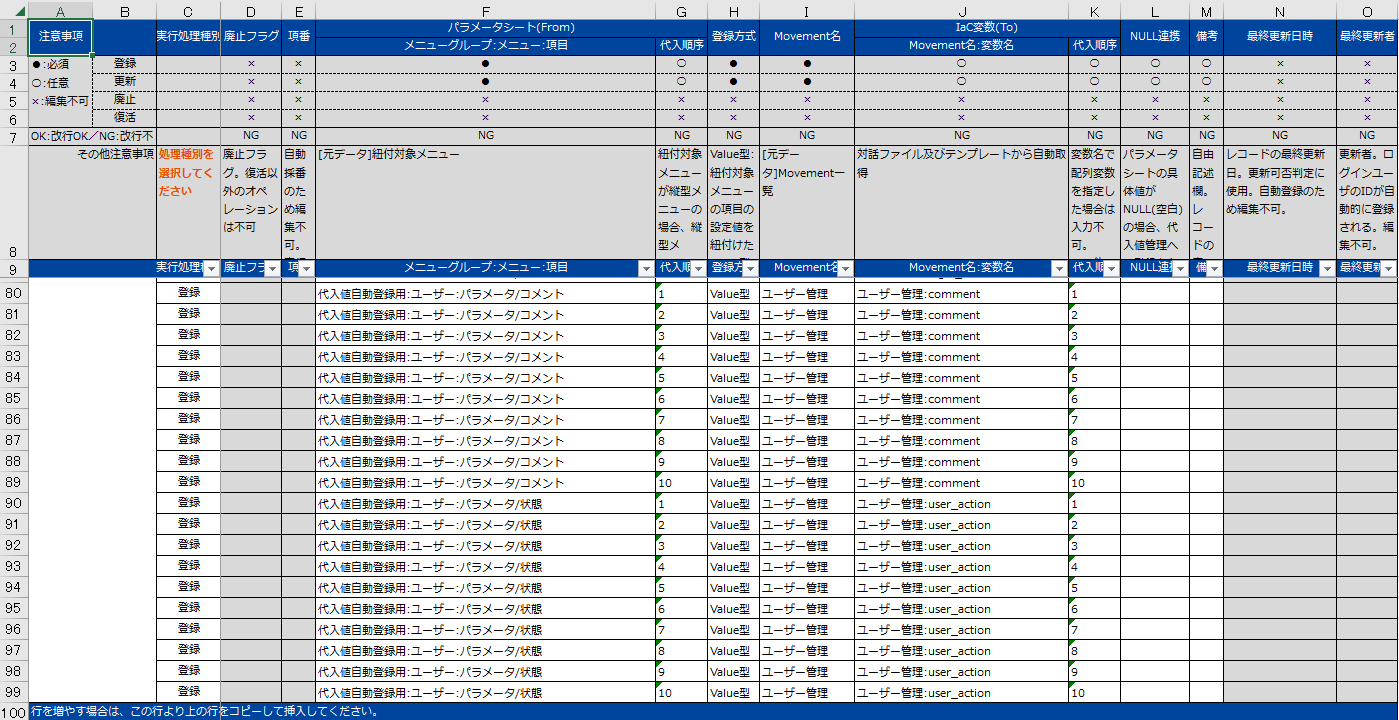Click the AutoFilter icon on 最終更新者 header

pyautogui.click(x=1390, y=267)
